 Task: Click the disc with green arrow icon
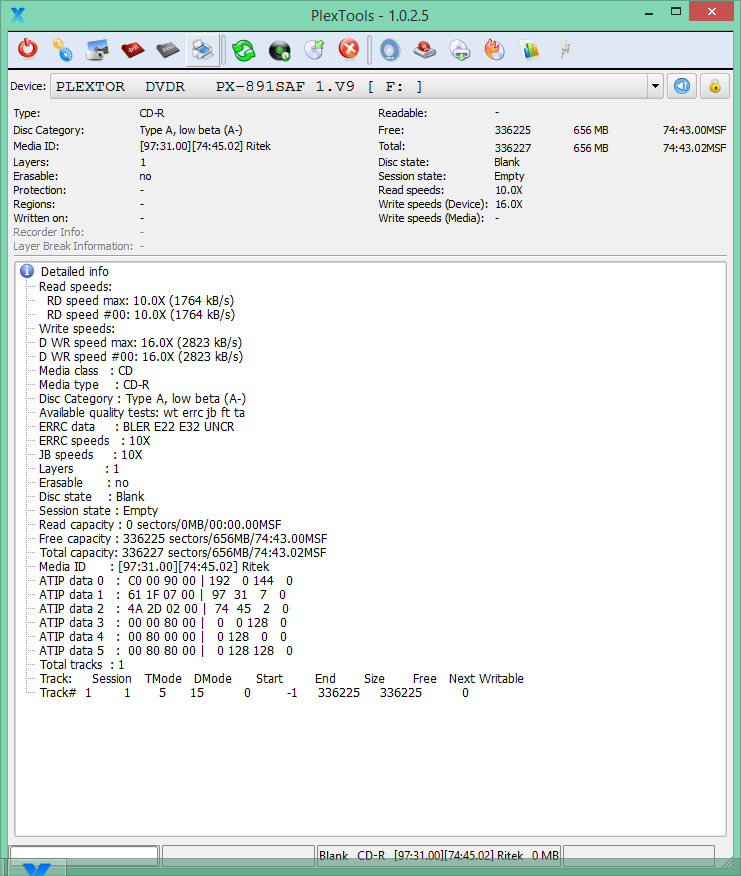315,49
